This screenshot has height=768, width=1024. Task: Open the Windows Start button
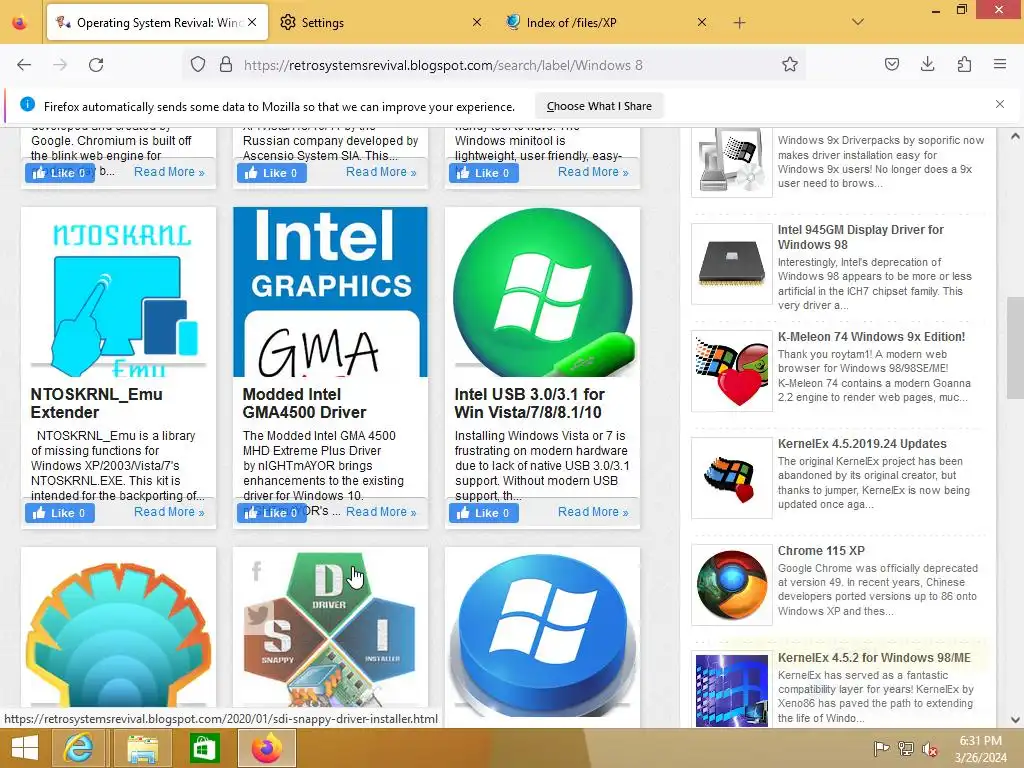click(x=24, y=748)
